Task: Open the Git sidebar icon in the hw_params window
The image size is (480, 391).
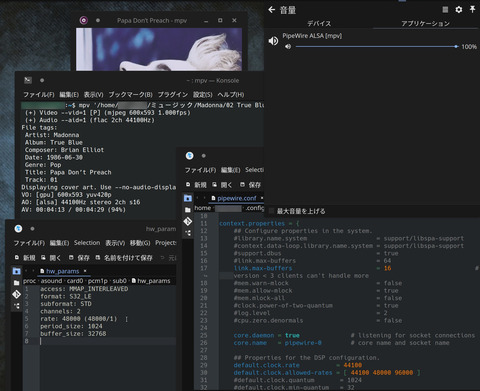Action: click(16, 294)
